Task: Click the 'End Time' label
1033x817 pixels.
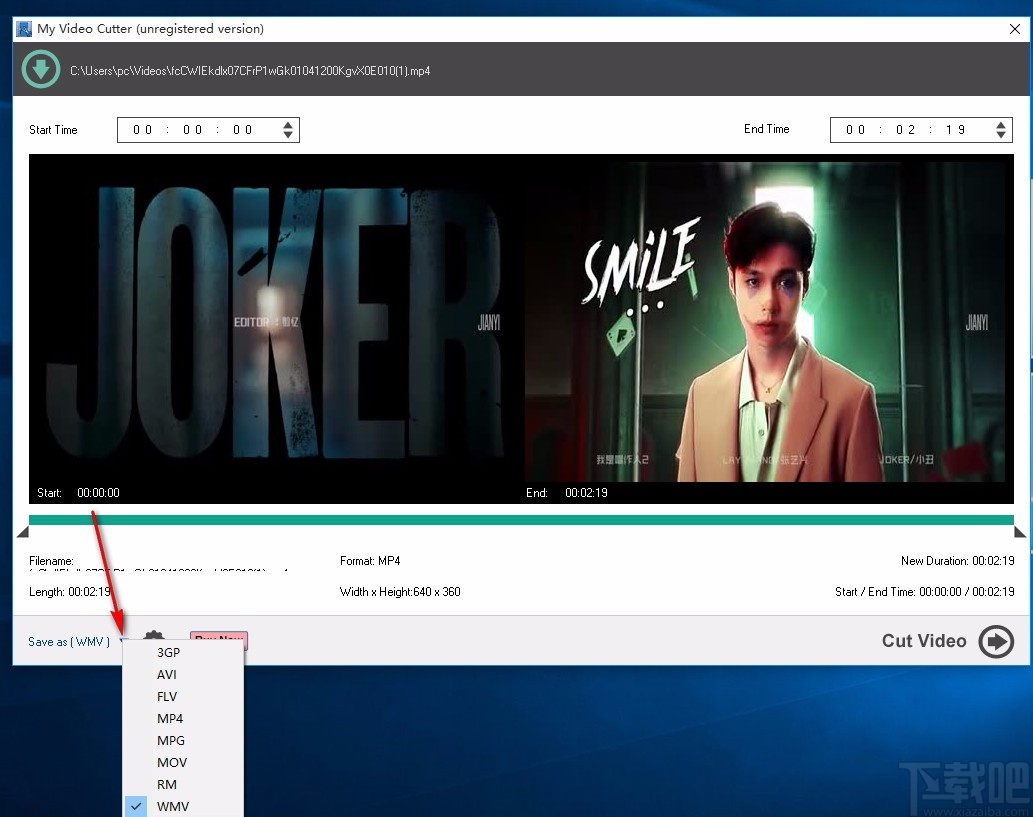Action: [x=766, y=129]
